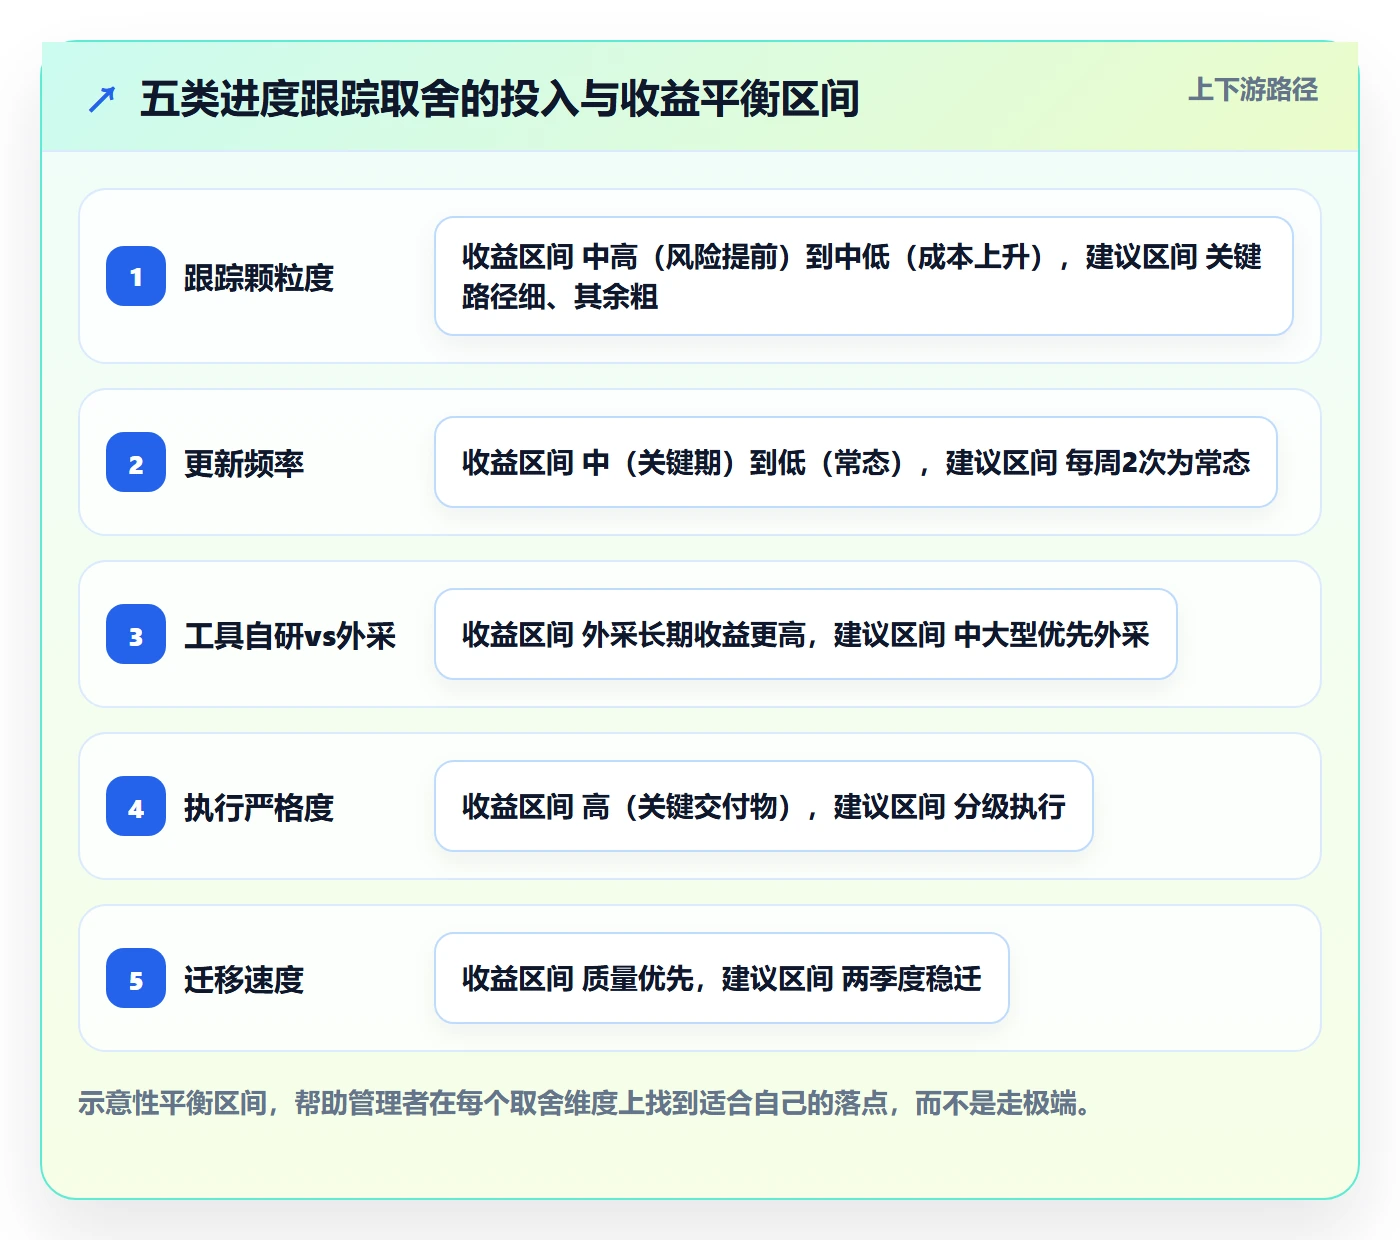Click the title 五类进度跟踪取舍的投入与收益平衡区间

[499, 99]
